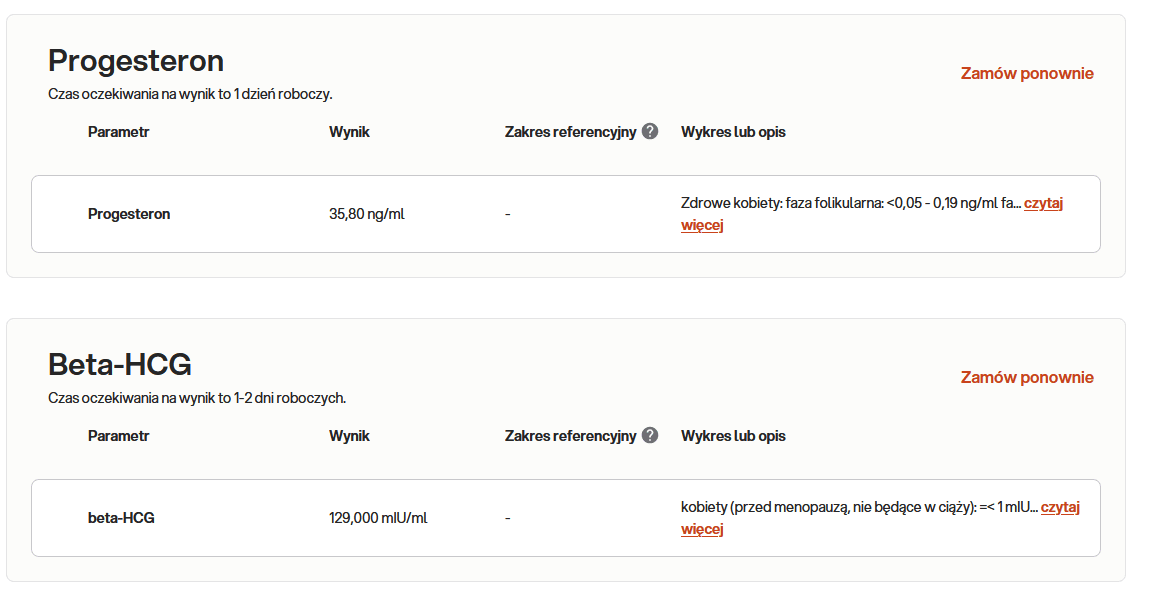The image size is (1171, 590).
Task: Click the help icon in the Progesteron section
Action: tap(650, 132)
